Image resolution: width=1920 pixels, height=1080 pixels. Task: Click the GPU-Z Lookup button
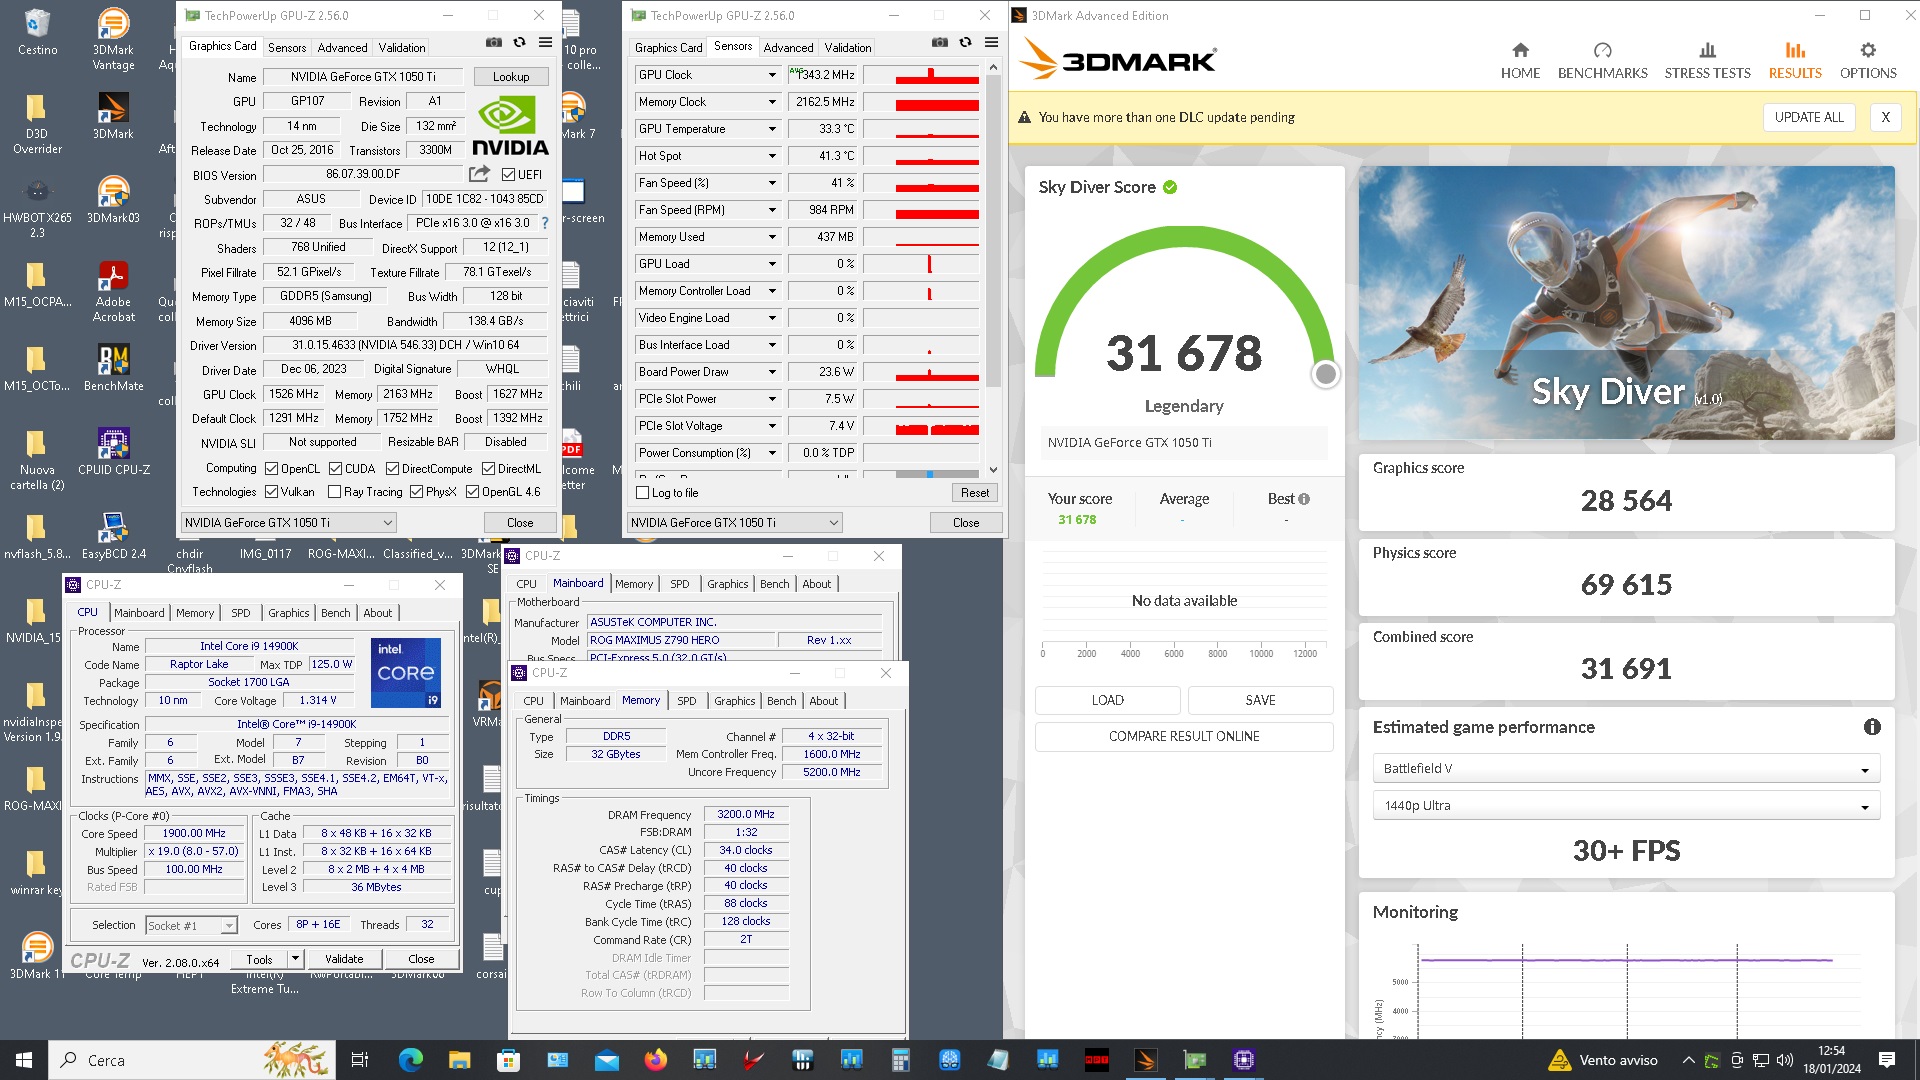510,77
